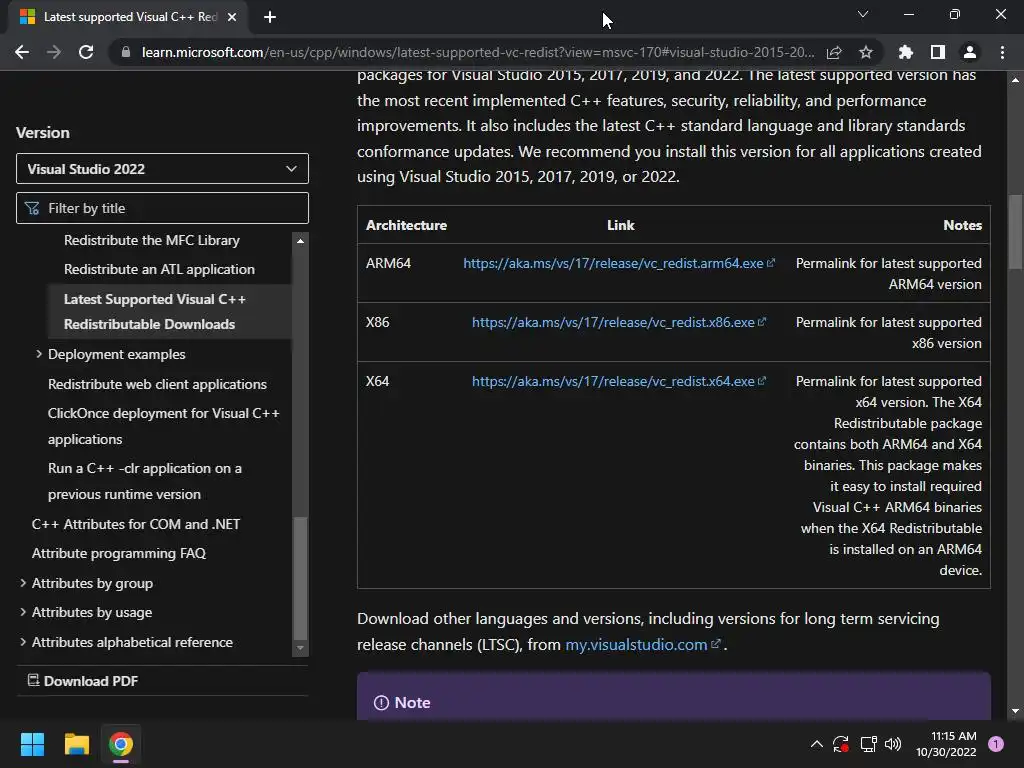The height and width of the screenshot is (768, 1024).
Task: Open a new browser tab
Action: pos(270,17)
